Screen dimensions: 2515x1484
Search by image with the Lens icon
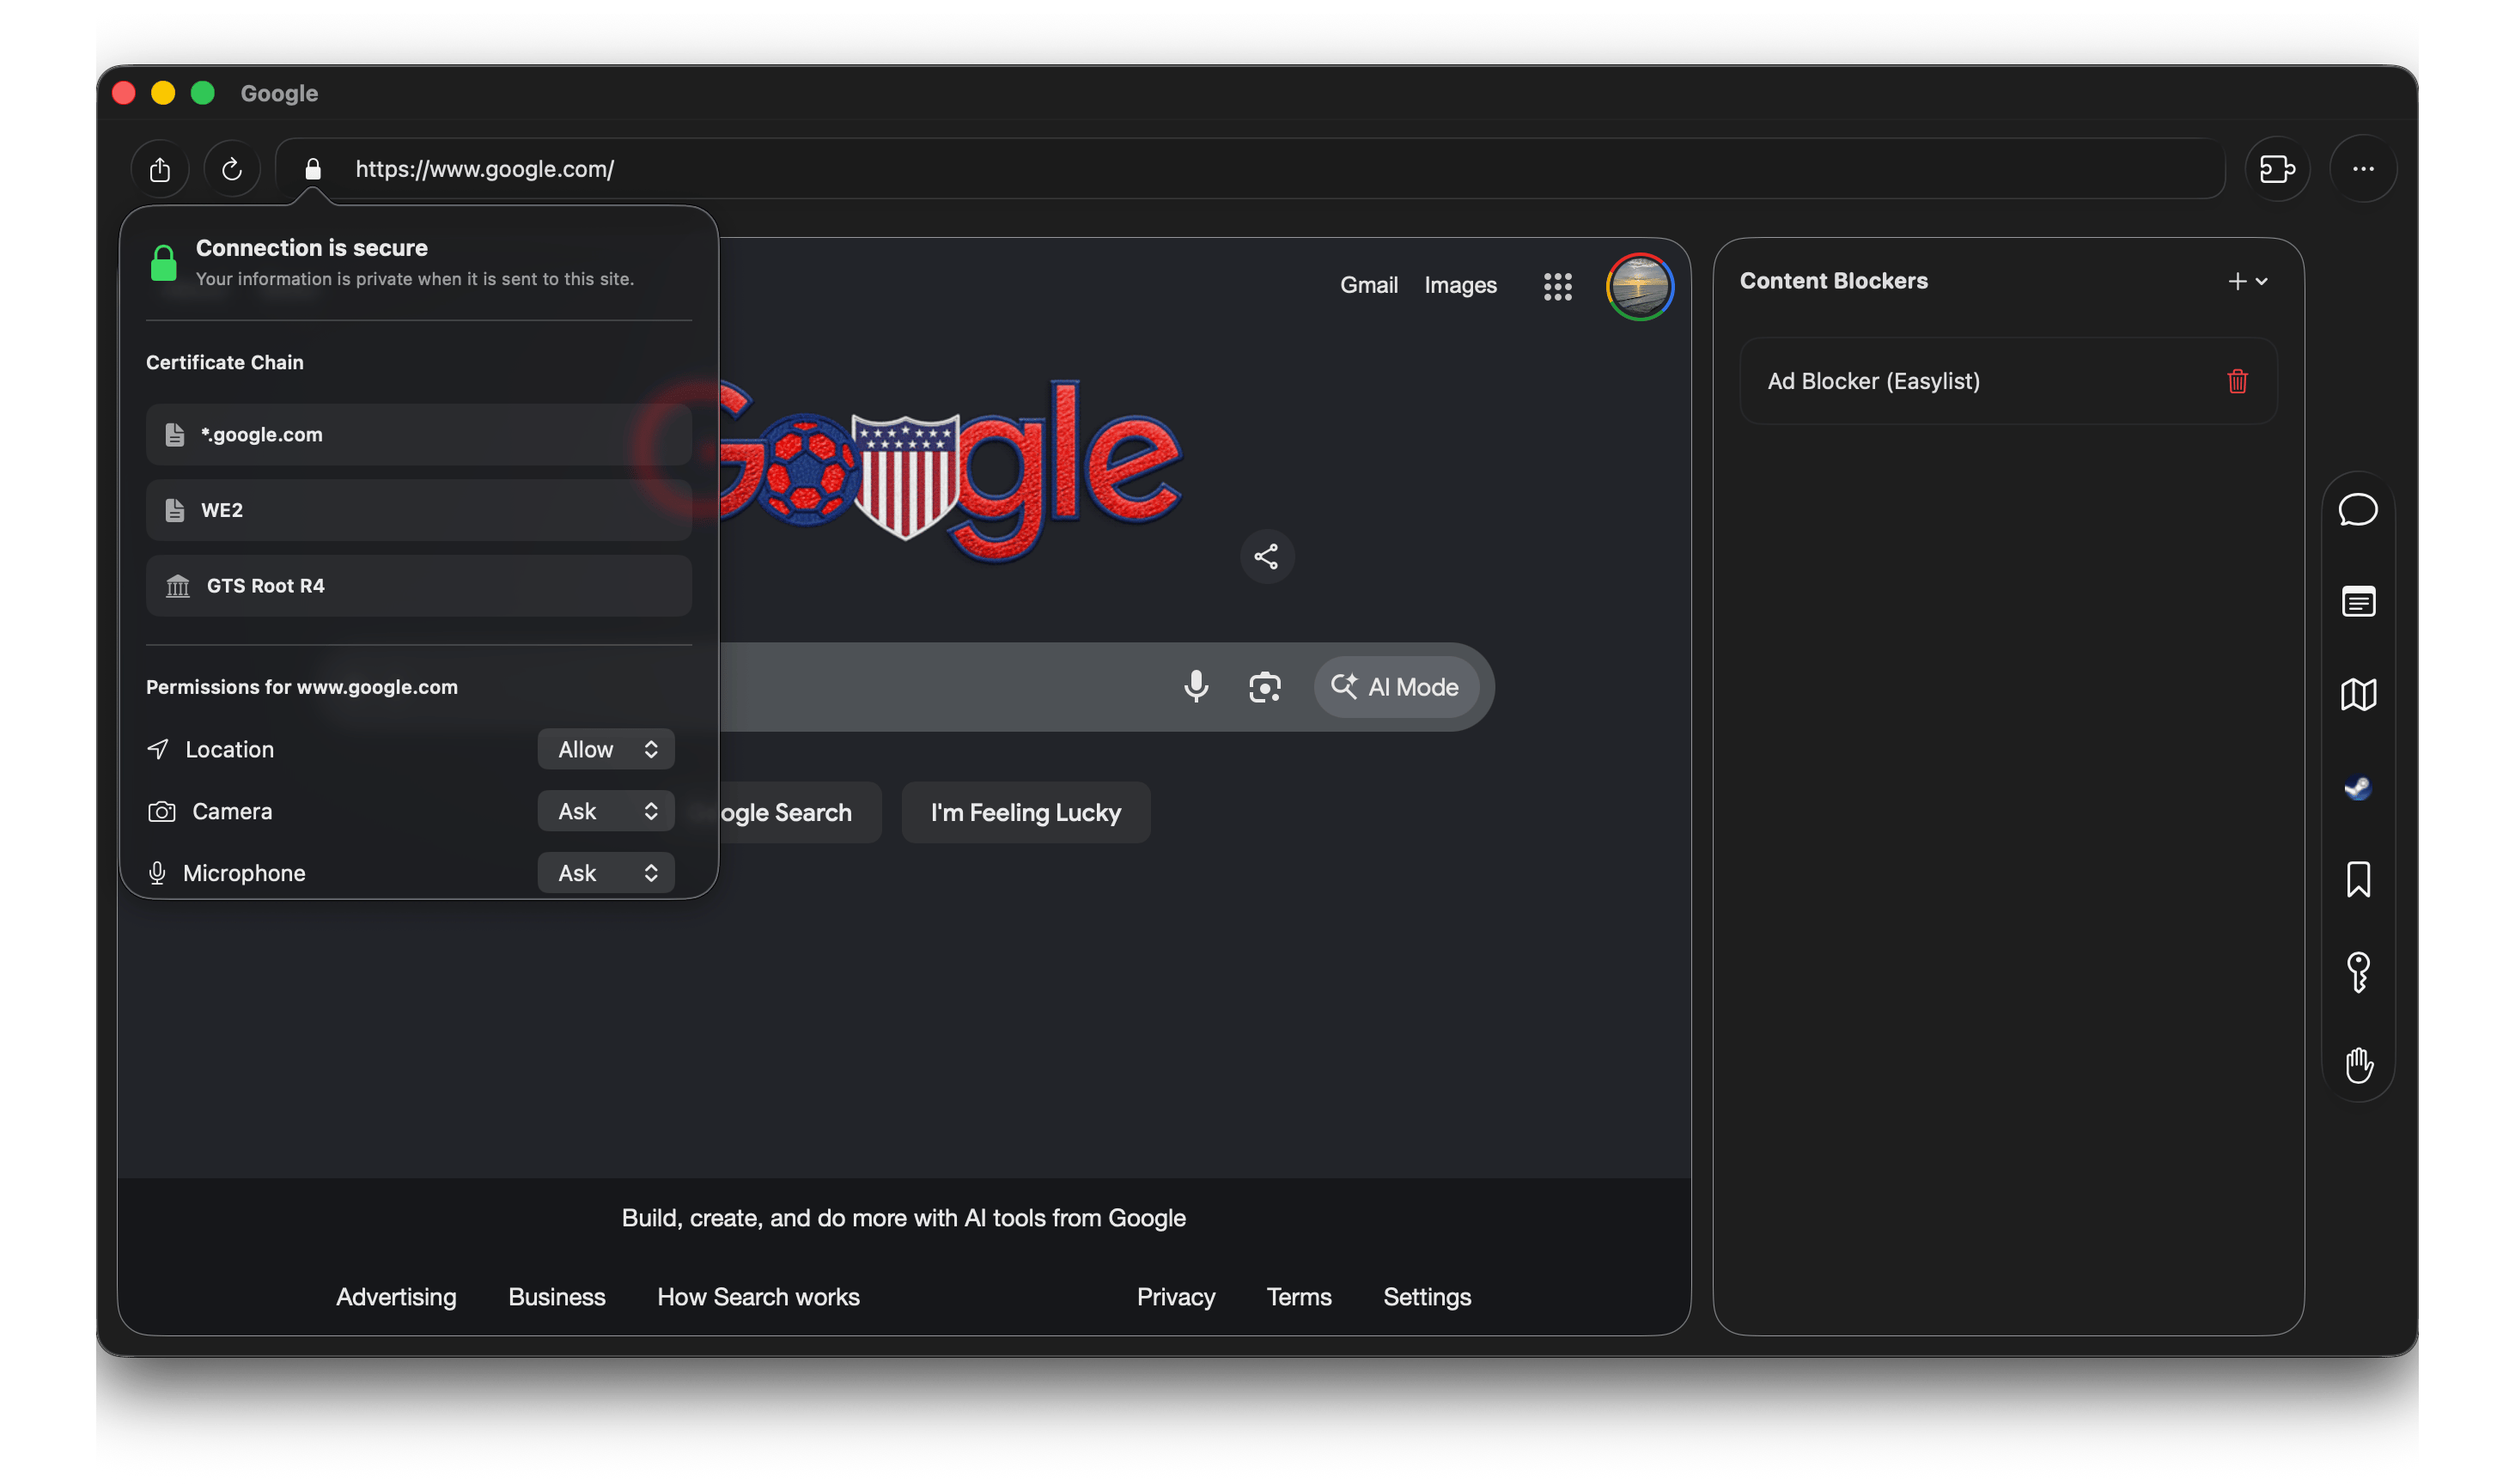1264,687
